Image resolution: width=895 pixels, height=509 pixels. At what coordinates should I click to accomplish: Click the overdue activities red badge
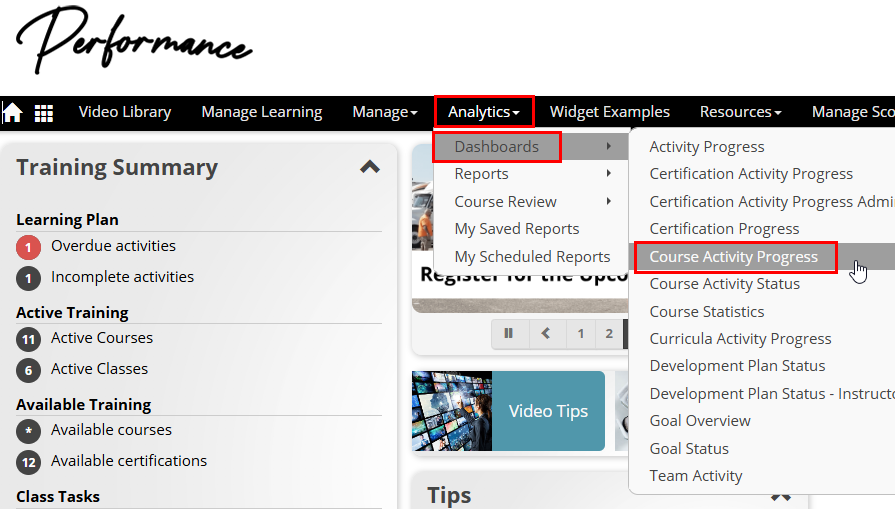click(29, 247)
